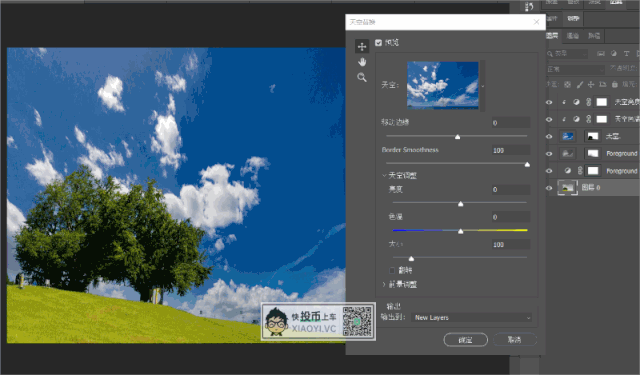Click the Brightness slider handle
The width and height of the screenshot is (640, 375).
coord(460,204)
